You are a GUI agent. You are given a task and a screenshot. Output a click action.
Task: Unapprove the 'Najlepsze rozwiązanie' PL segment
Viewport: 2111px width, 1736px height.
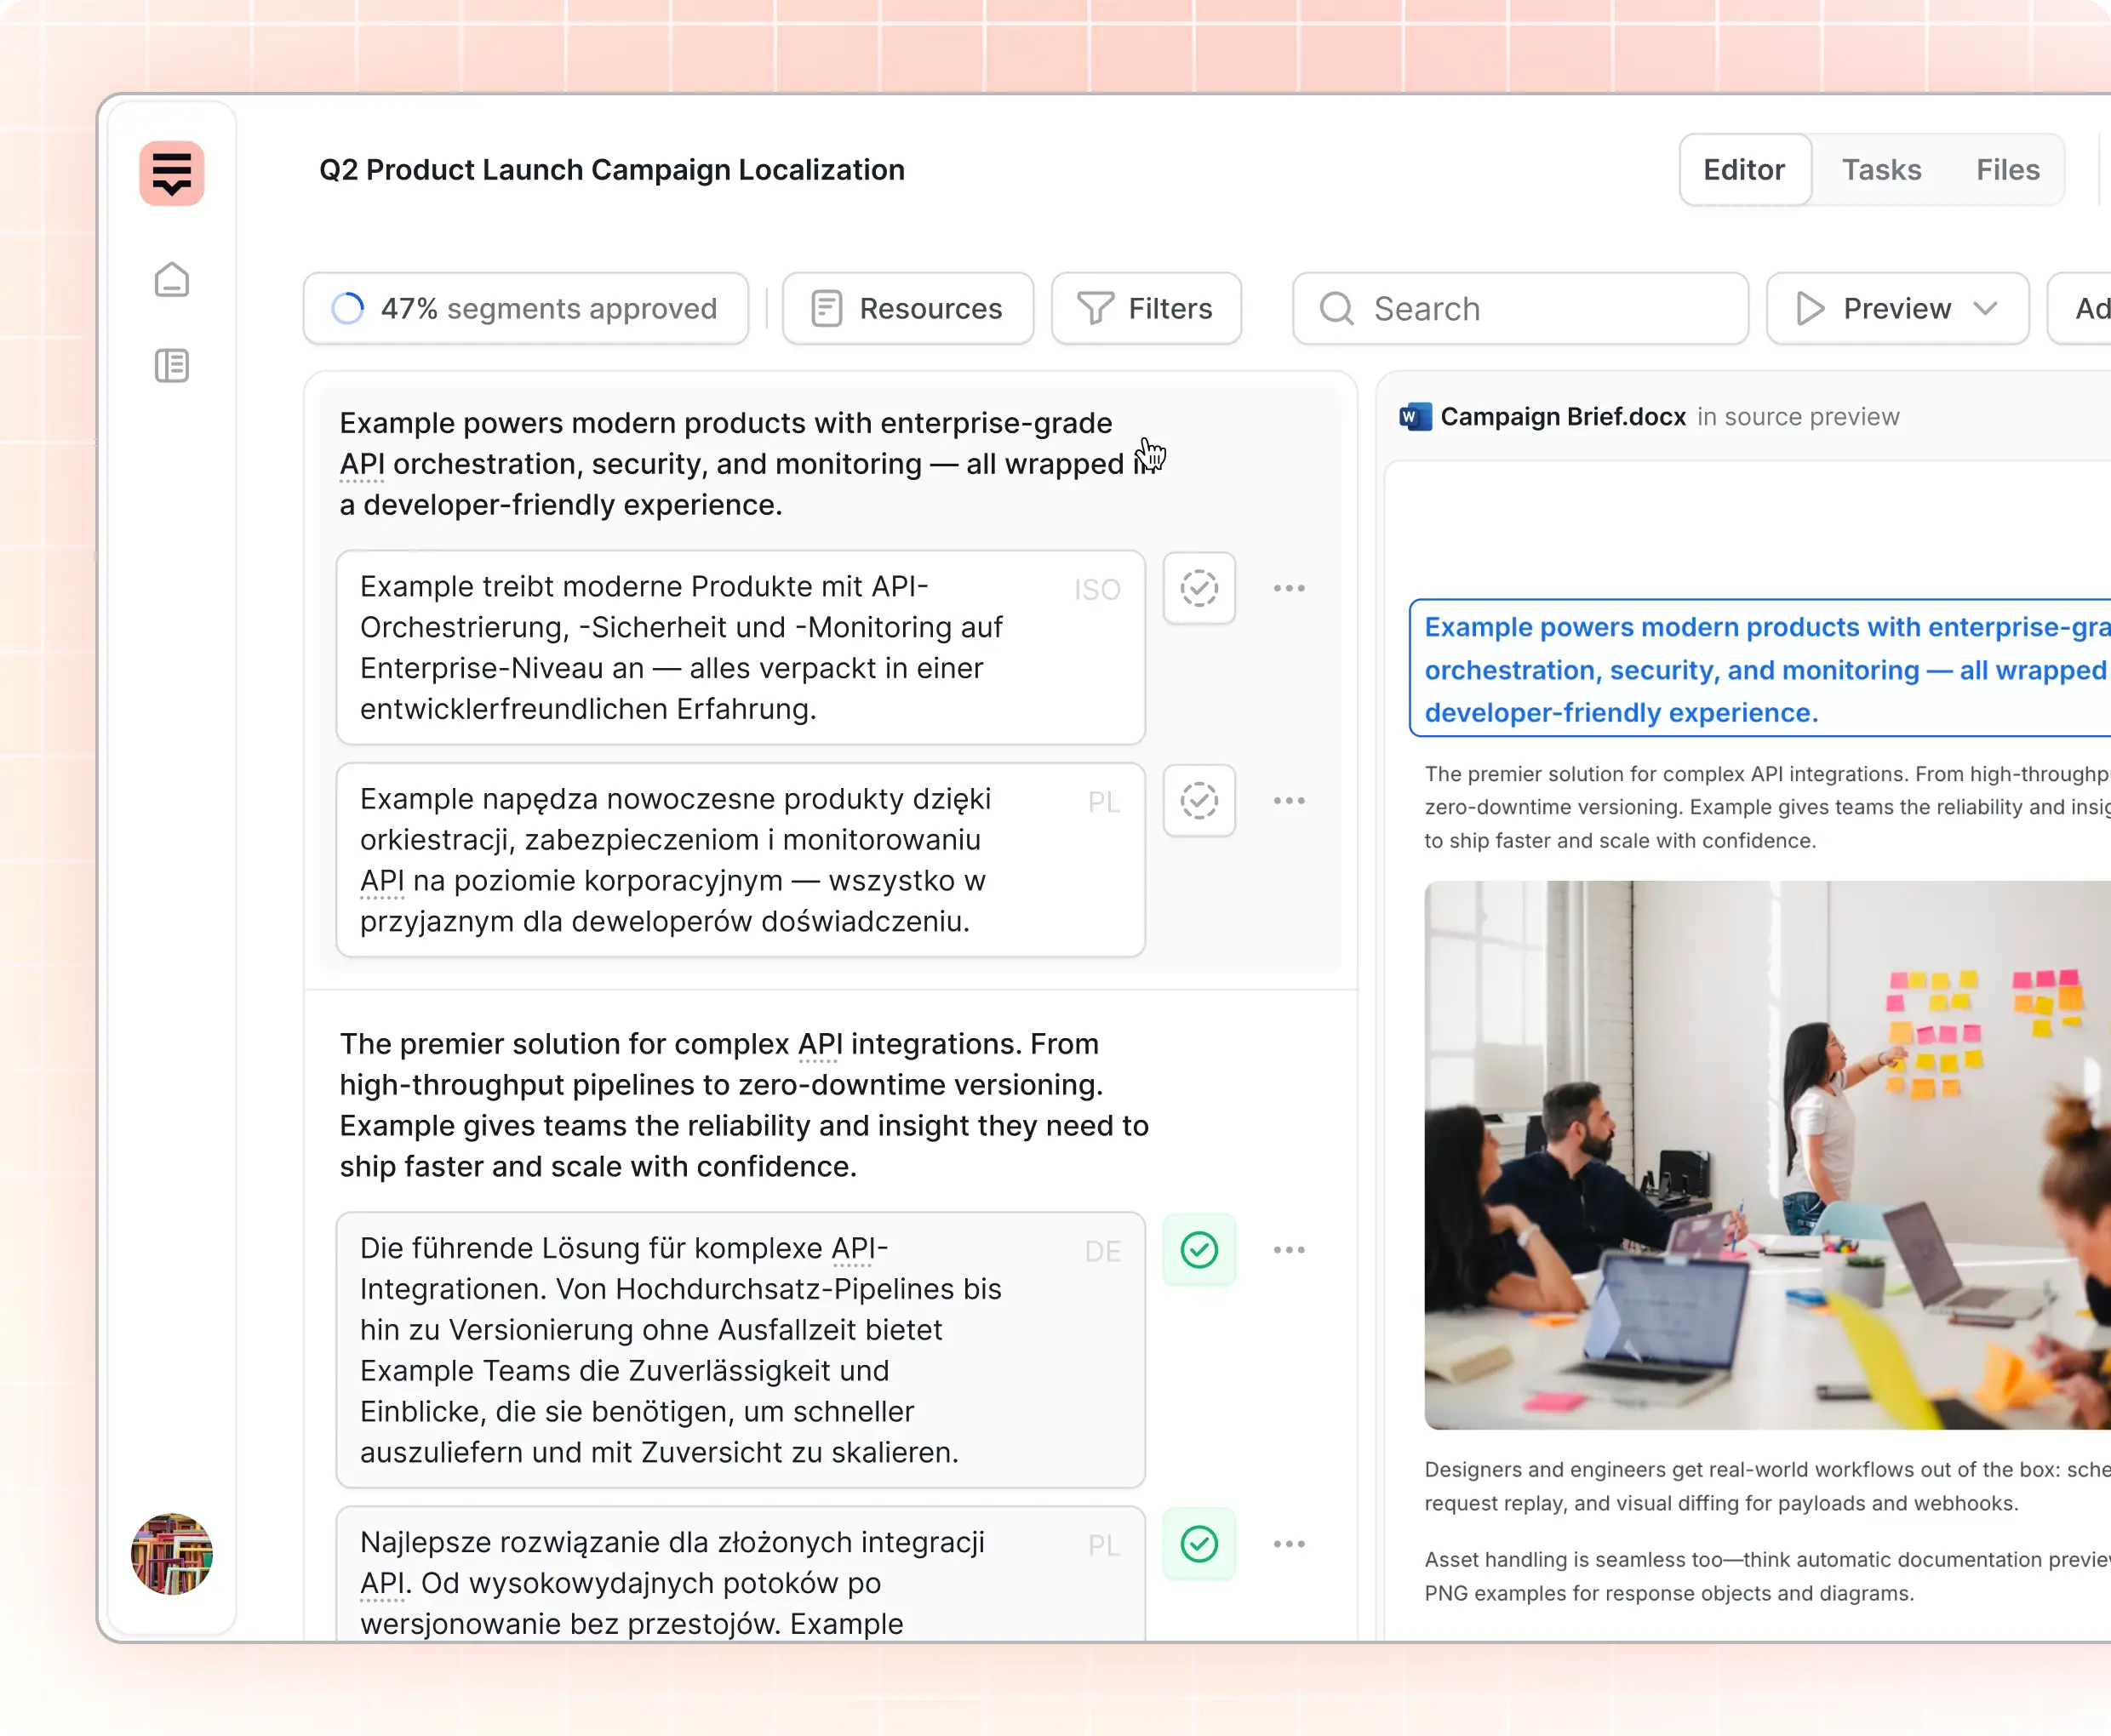[1199, 1544]
